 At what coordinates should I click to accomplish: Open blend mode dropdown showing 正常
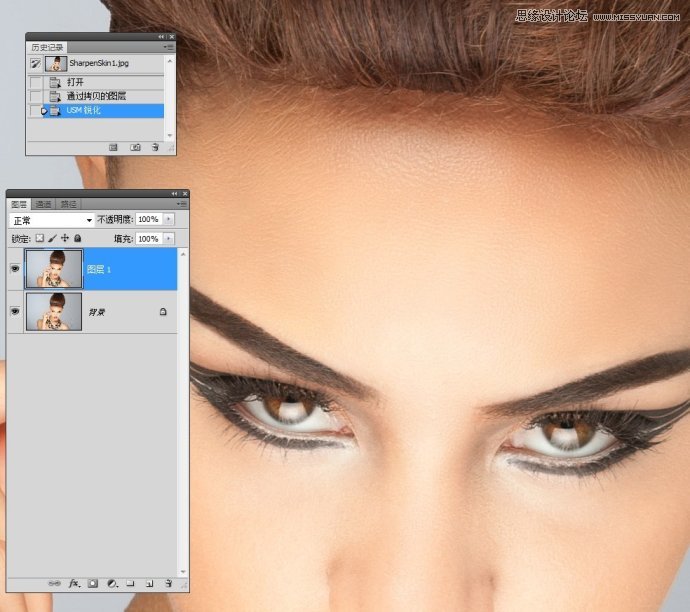(51, 220)
